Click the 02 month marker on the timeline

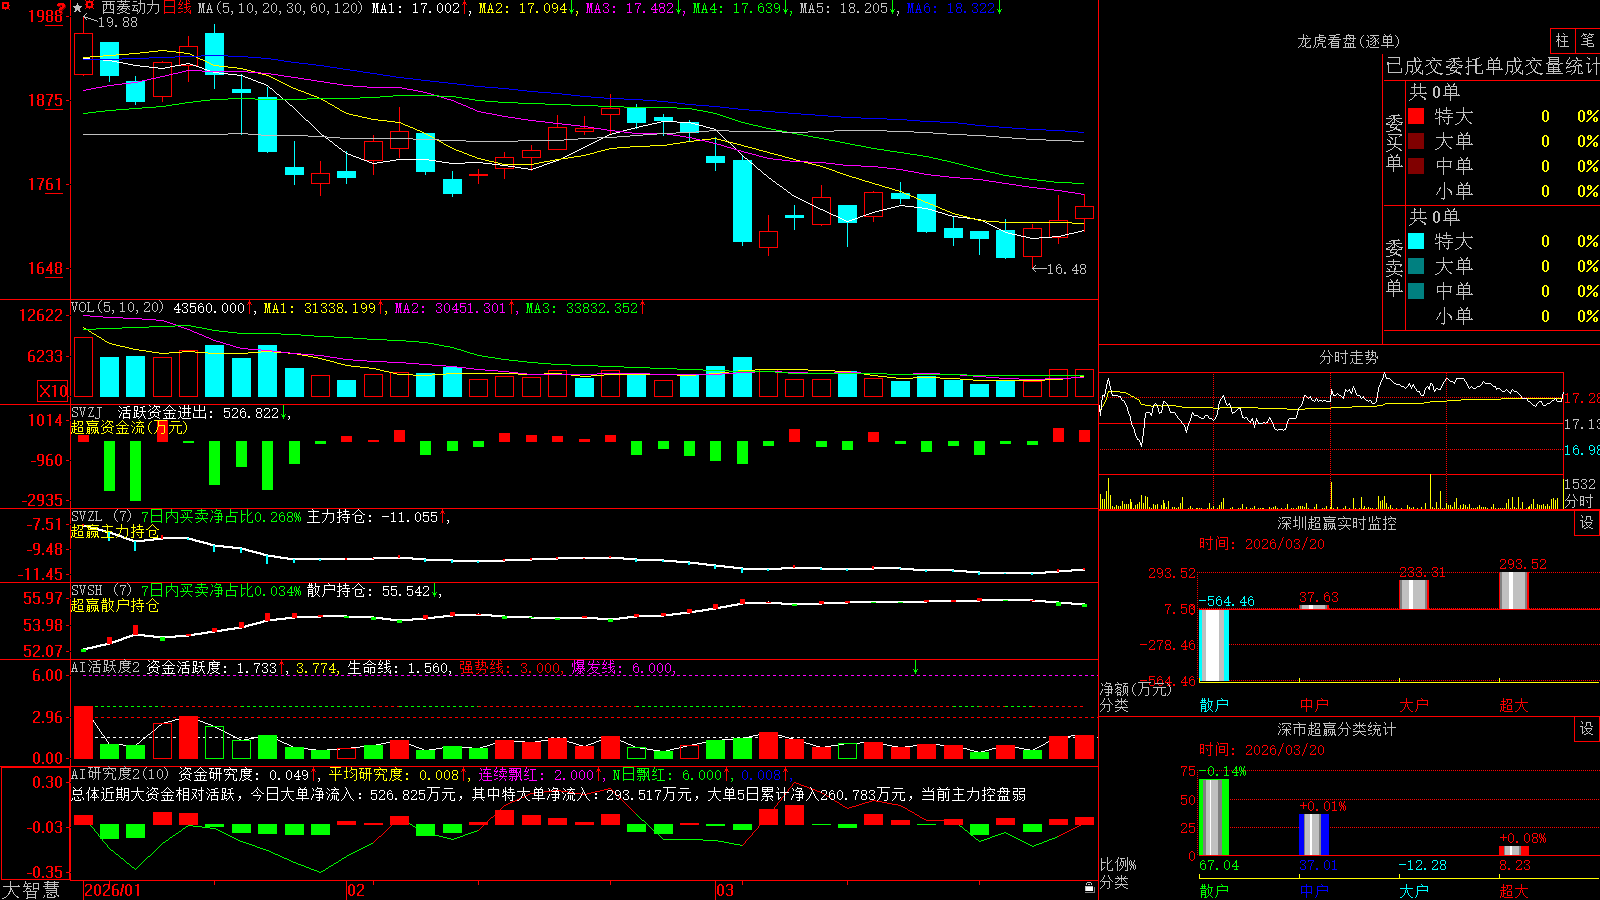pos(356,890)
